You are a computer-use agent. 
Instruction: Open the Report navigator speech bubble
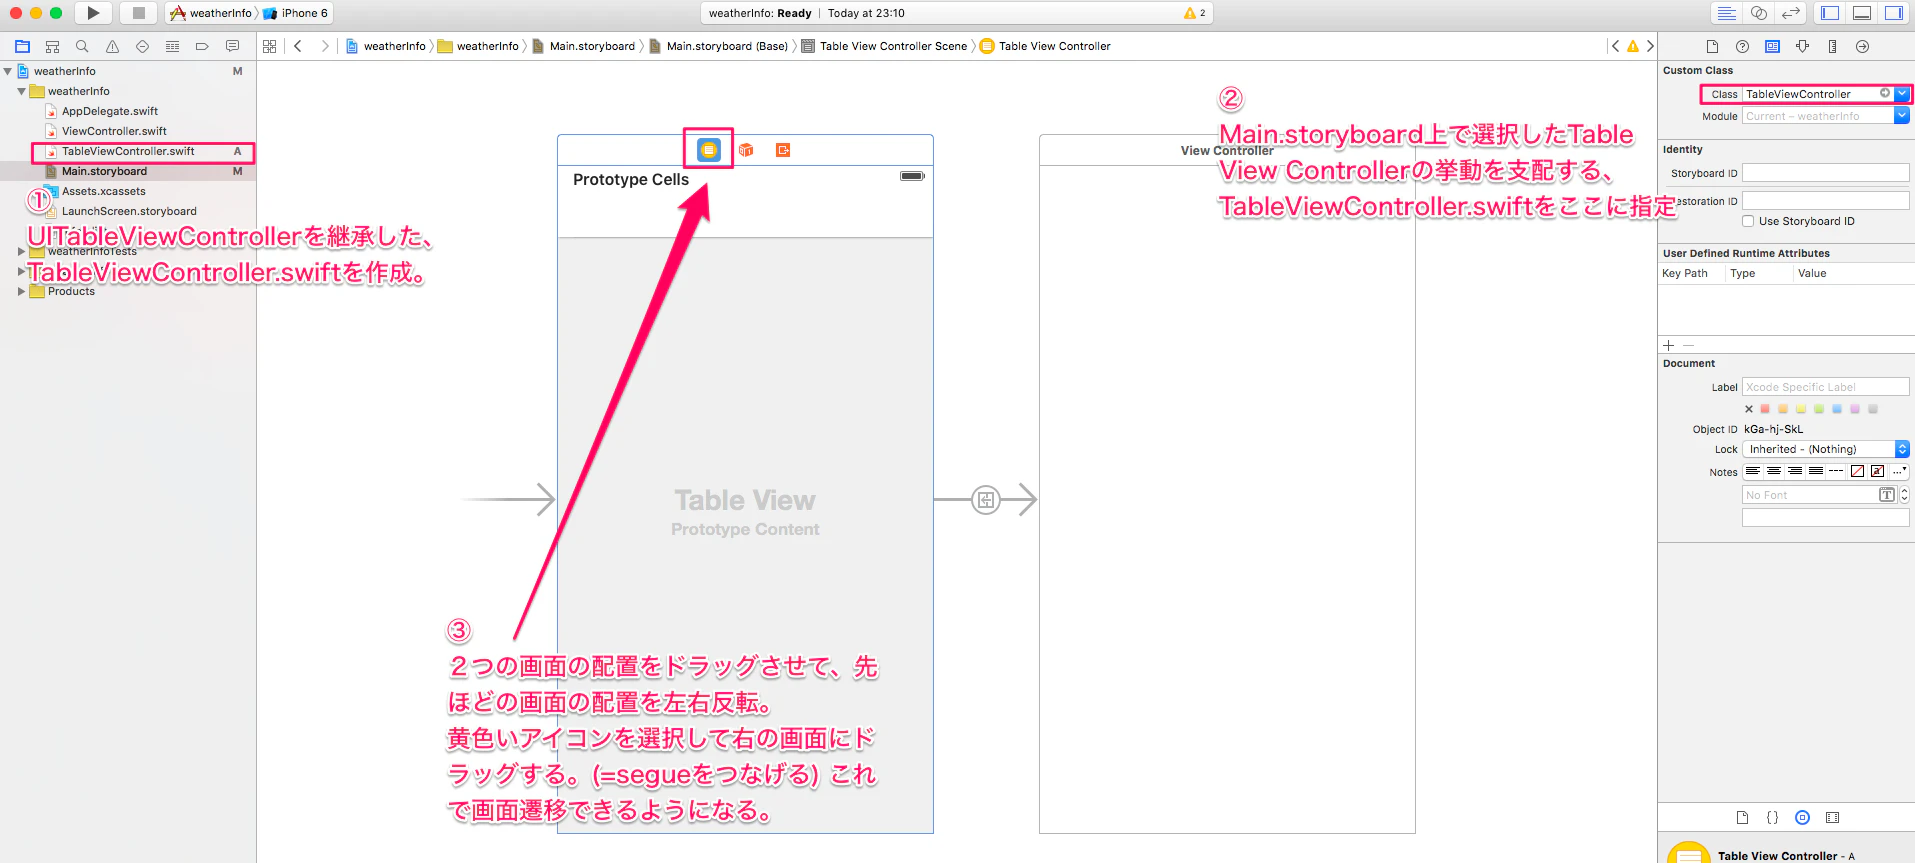point(232,46)
